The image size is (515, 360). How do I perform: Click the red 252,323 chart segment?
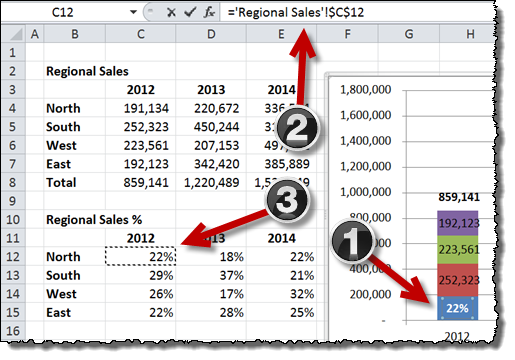pos(458,280)
